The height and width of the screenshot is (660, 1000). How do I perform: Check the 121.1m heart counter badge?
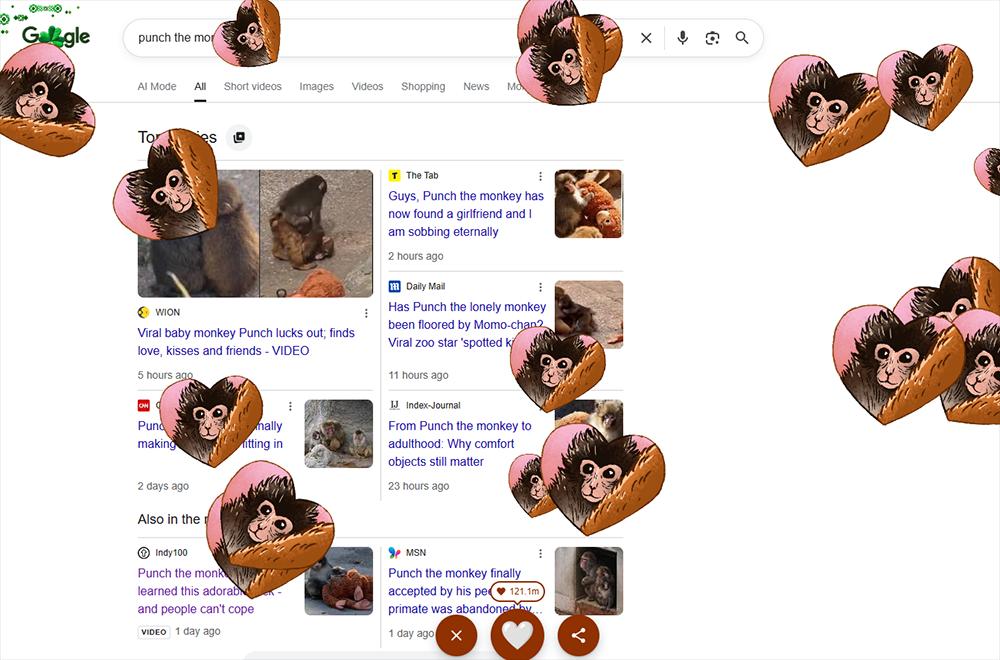tap(518, 591)
